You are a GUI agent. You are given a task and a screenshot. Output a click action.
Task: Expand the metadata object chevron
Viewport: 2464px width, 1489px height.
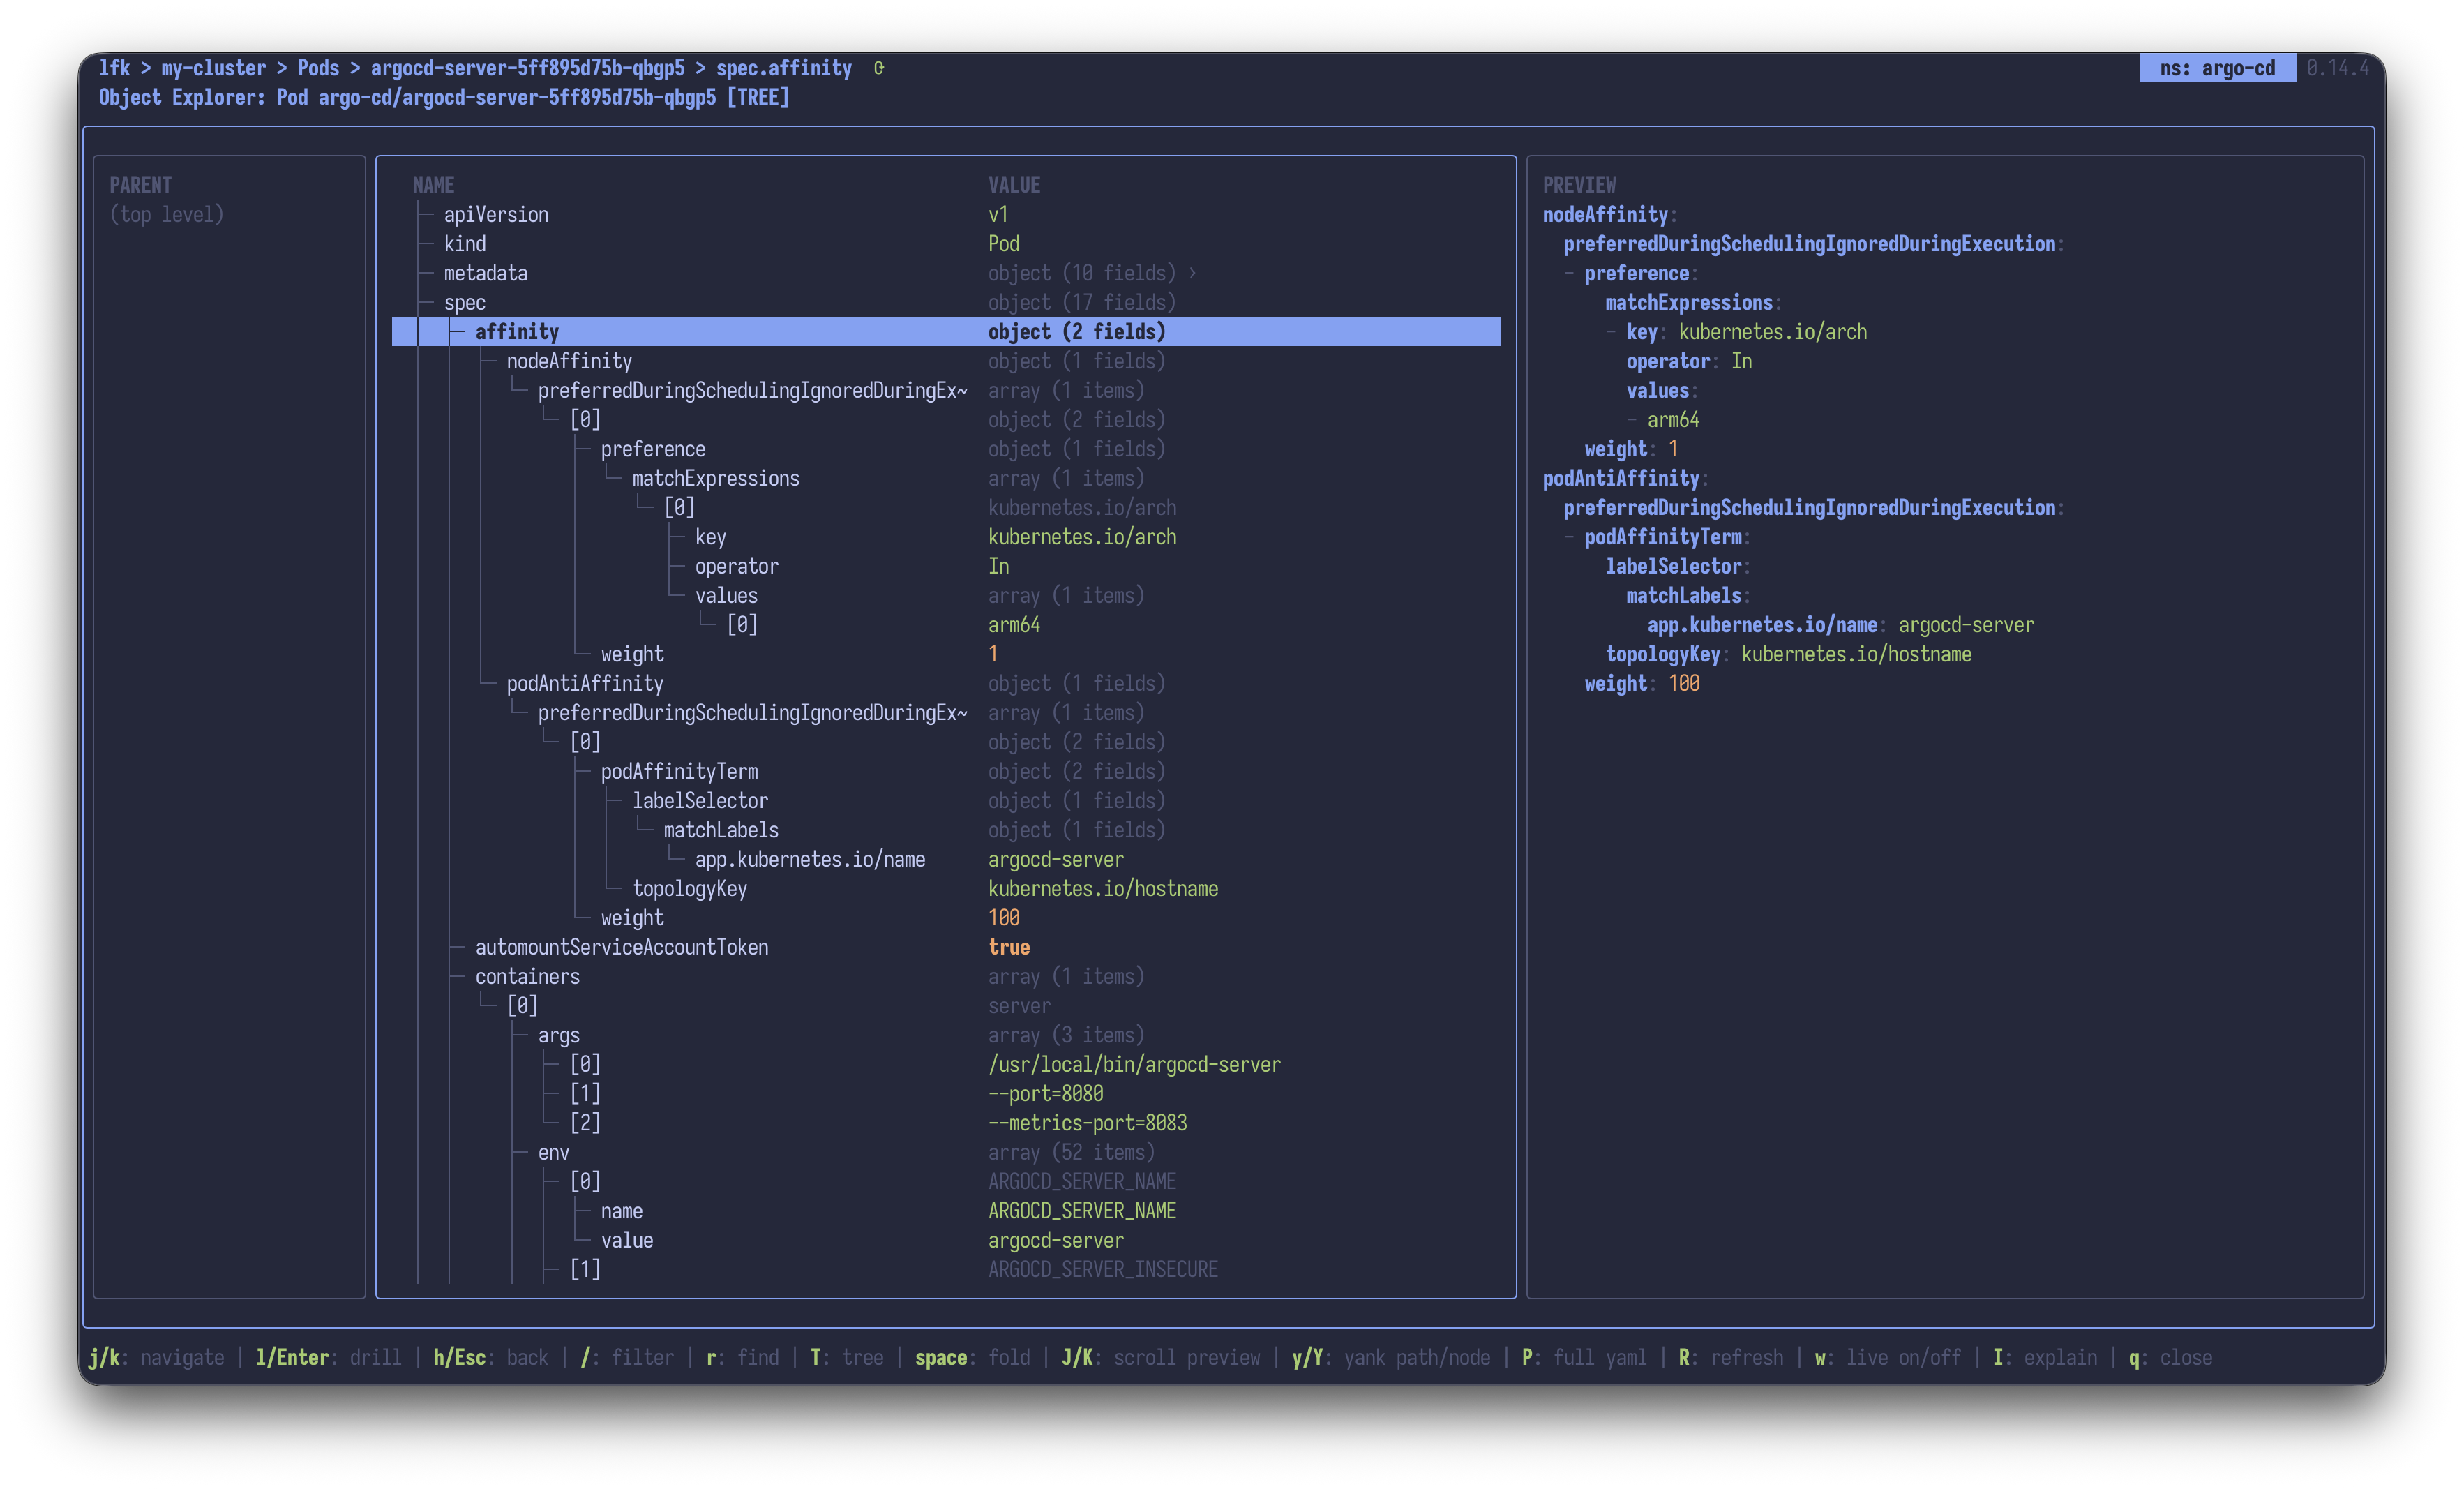coord(1192,273)
